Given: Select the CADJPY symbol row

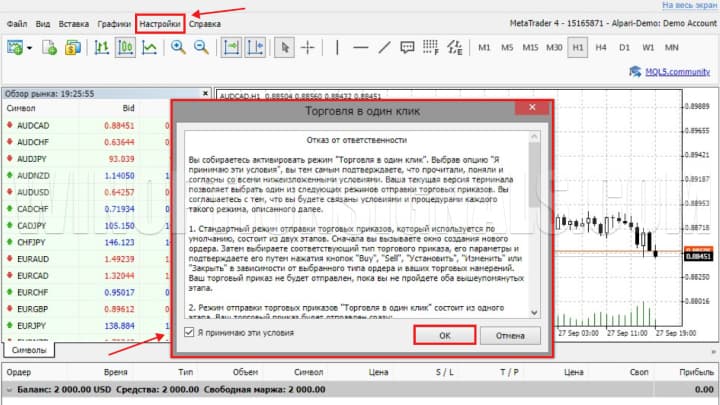Looking at the screenshot, I should tap(86, 225).
